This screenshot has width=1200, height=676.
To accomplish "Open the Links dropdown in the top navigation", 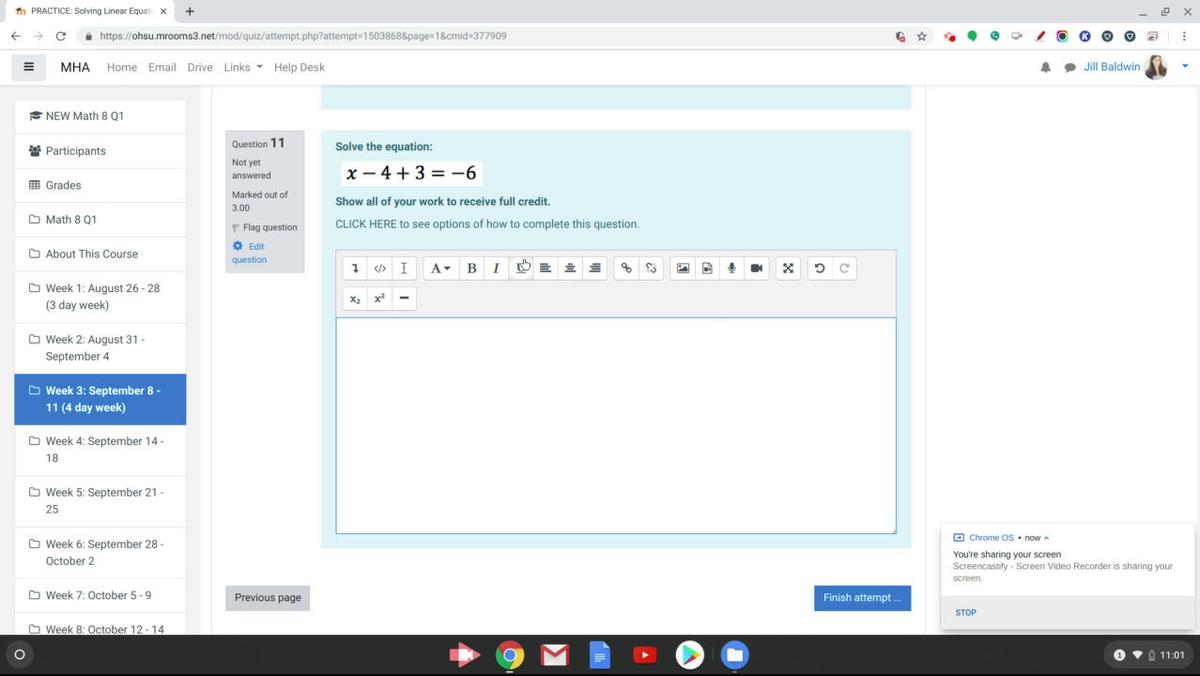I will coord(241,67).
